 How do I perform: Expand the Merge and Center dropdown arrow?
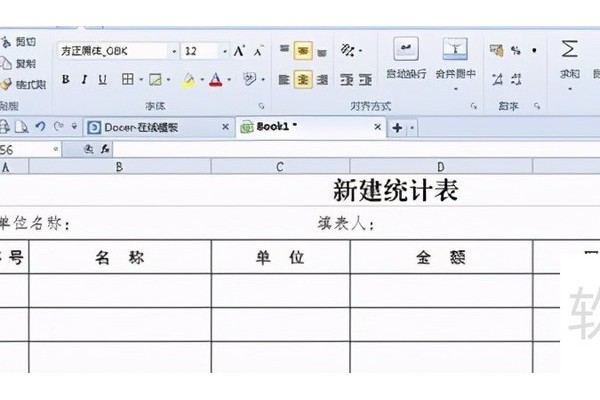456,89
